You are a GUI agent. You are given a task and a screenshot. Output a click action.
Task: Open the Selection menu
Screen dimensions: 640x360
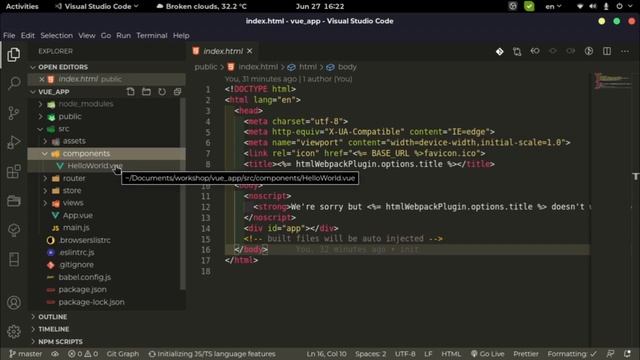[56, 36]
